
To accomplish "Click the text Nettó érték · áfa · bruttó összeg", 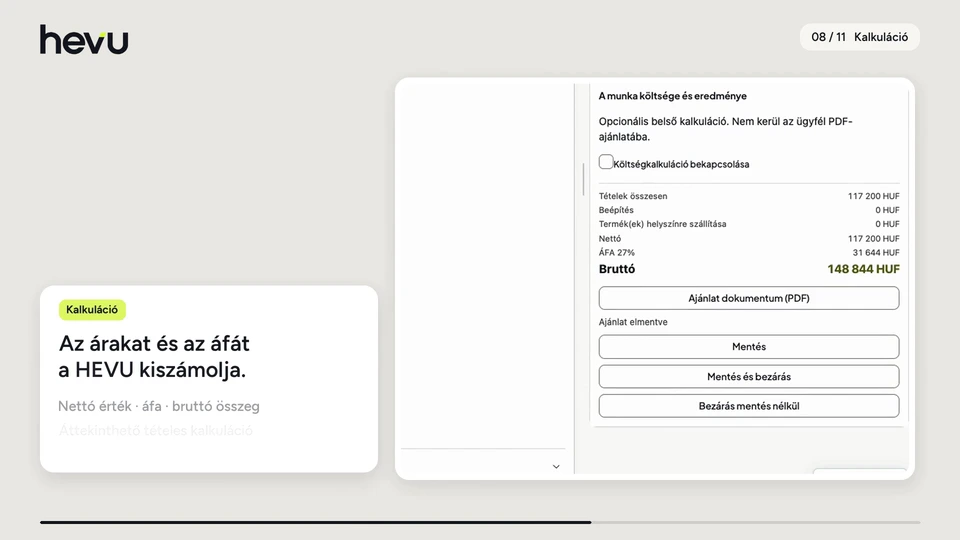I will (159, 406).
